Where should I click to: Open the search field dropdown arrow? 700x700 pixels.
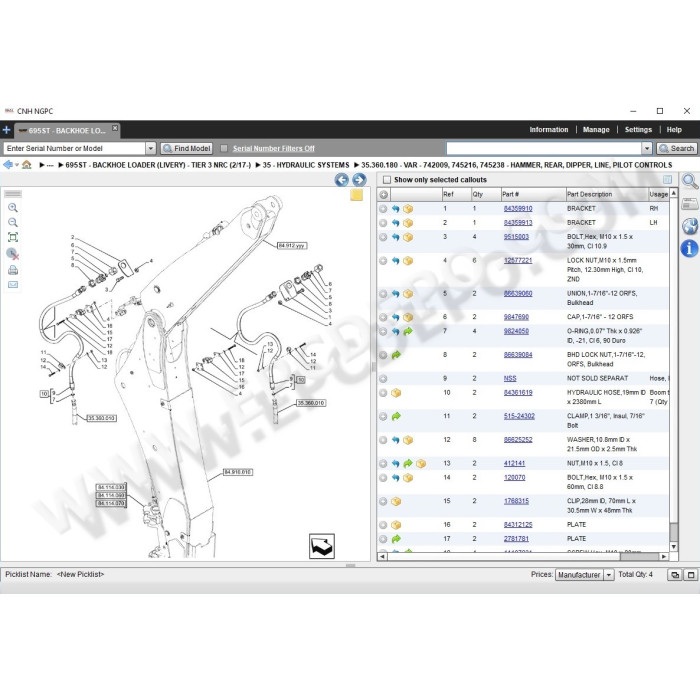tap(647, 148)
